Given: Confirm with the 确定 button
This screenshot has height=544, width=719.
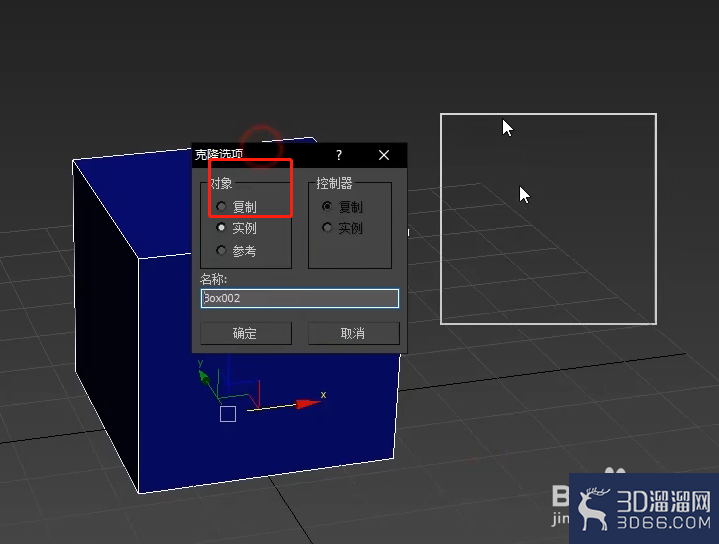Looking at the screenshot, I should (246, 333).
